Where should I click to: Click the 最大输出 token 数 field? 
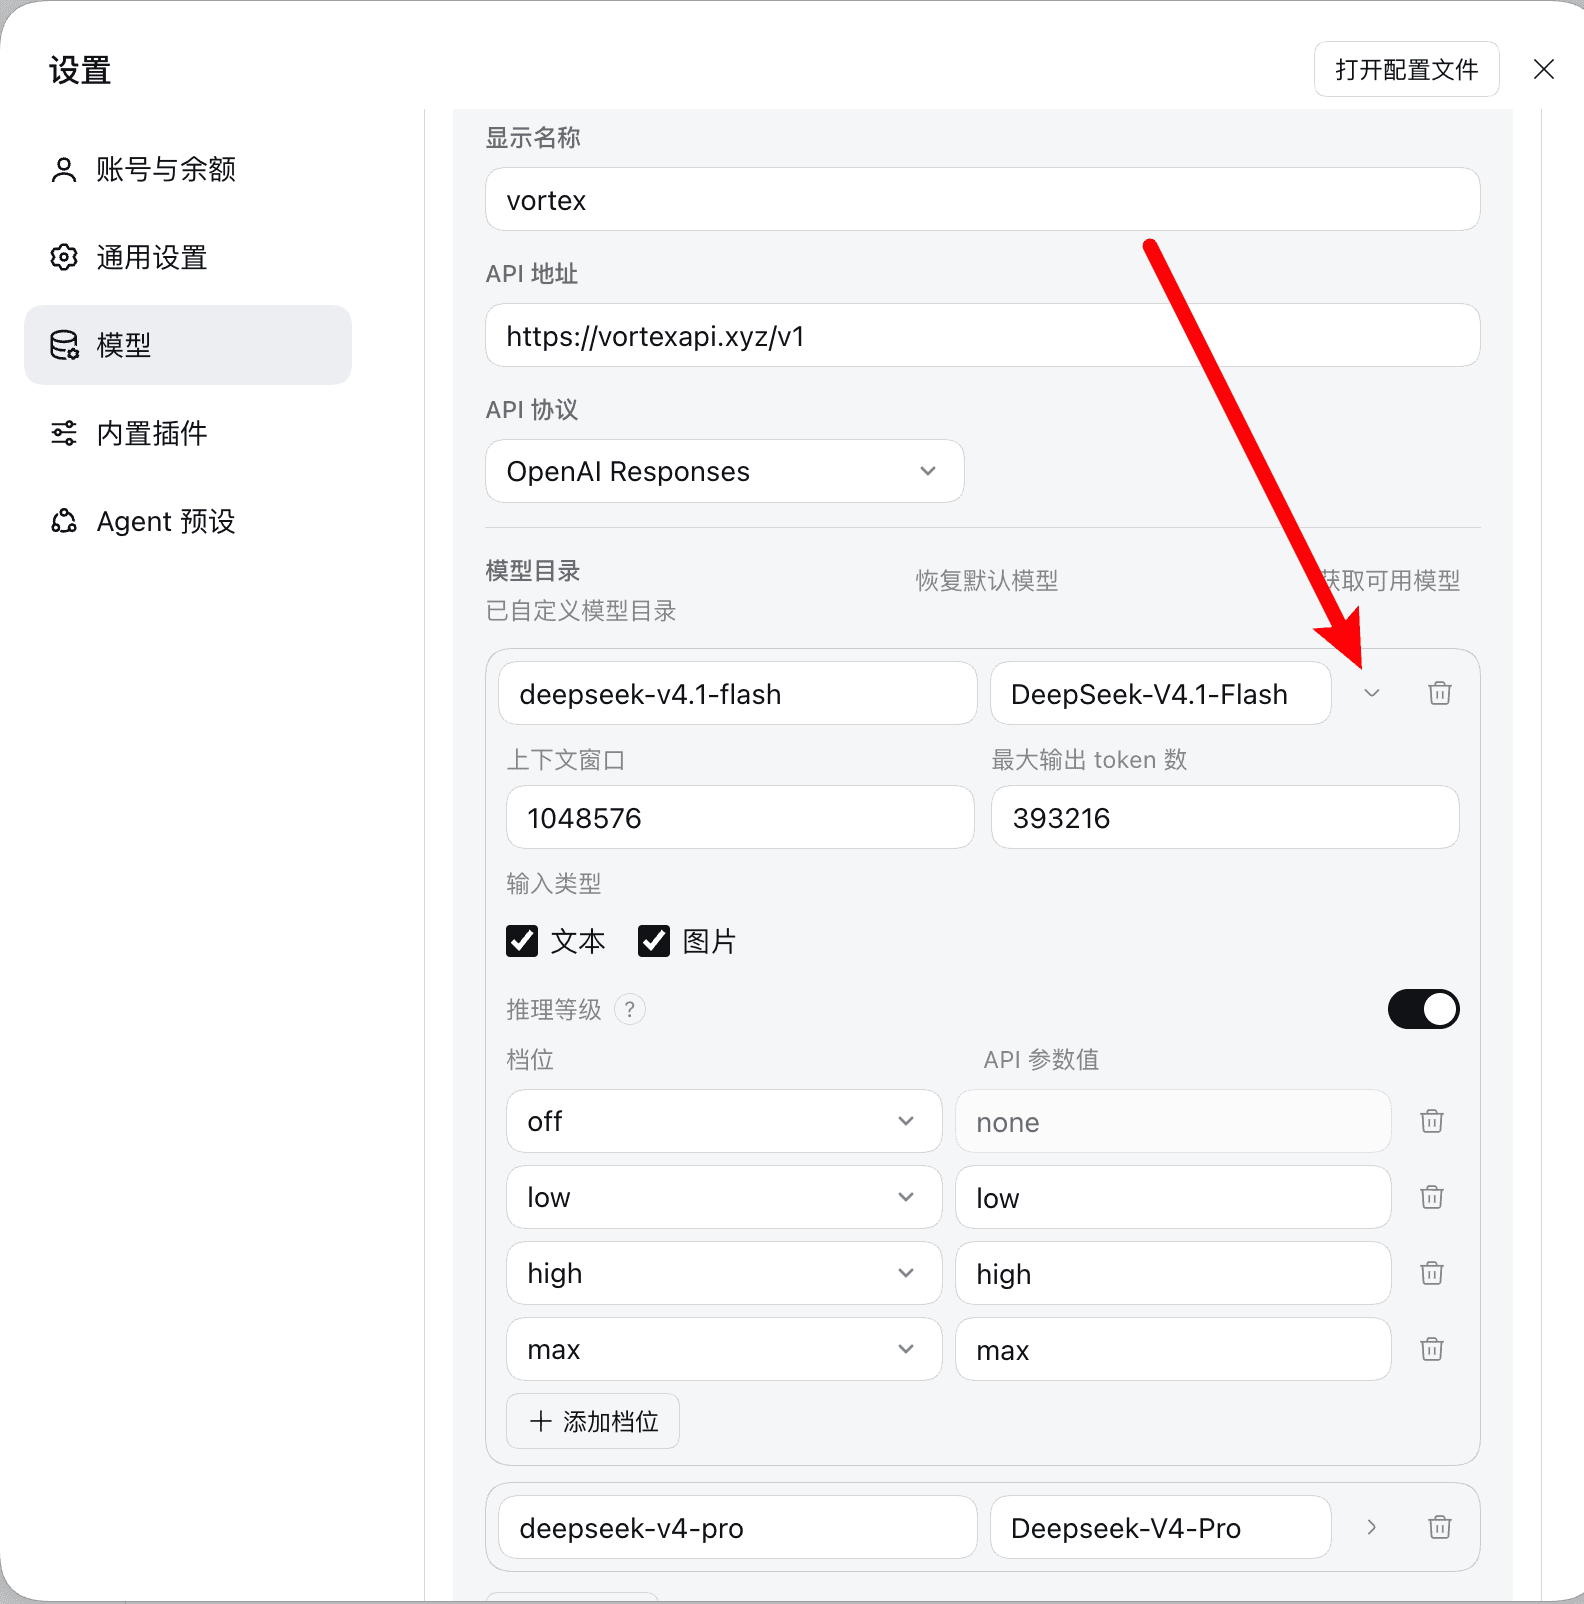click(1225, 817)
